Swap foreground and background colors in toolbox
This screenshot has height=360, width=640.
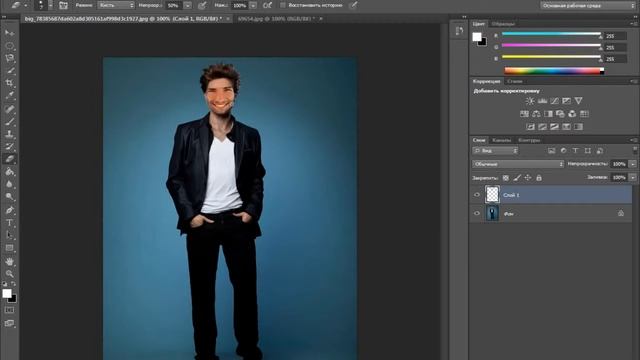[13, 284]
